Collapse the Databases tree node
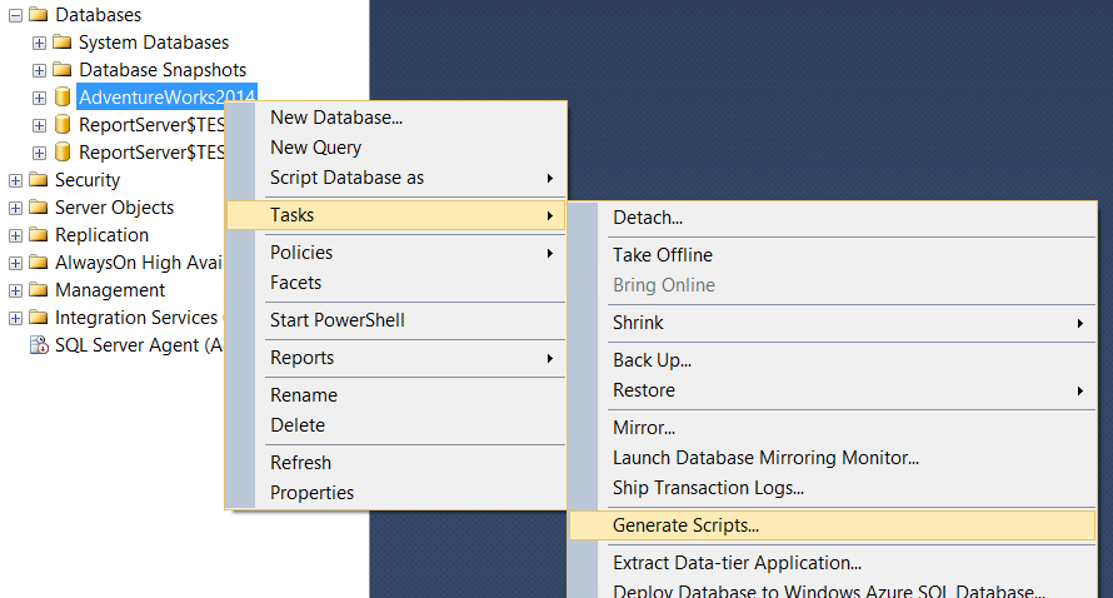The image size is (1113, 598). (15, 15)
